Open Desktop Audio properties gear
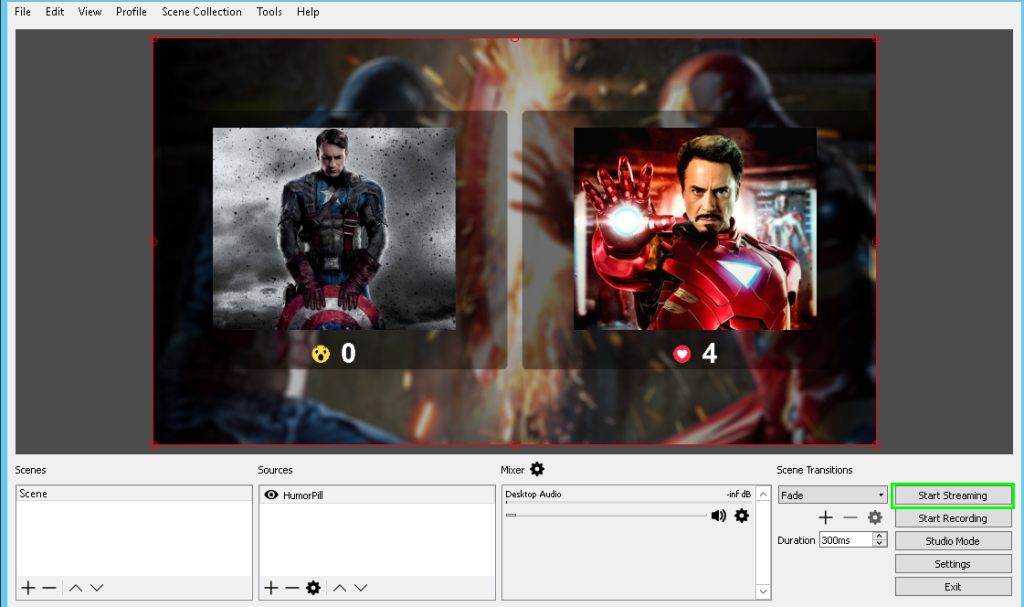The height and width of the screenshot is (607, 1024). (x=741, y=516)
